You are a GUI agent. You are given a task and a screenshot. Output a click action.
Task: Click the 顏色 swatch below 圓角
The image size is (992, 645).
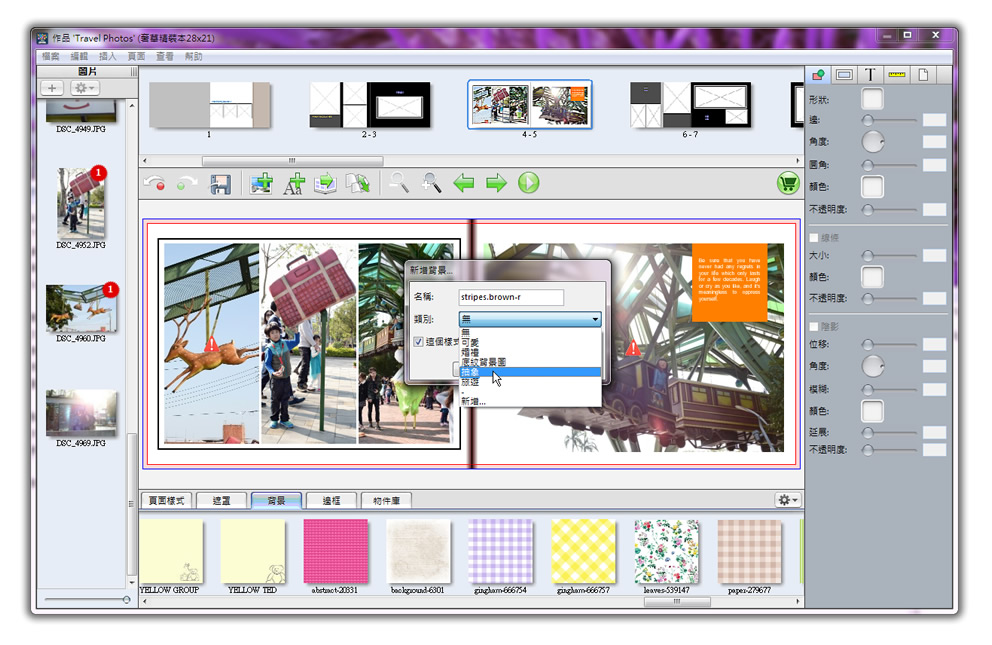(872, 187)
